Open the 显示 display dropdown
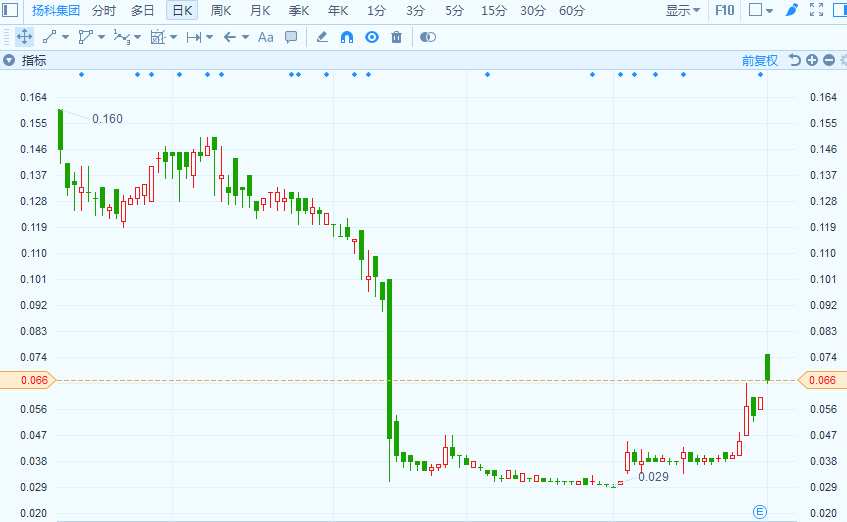 (x=683, y=10)
